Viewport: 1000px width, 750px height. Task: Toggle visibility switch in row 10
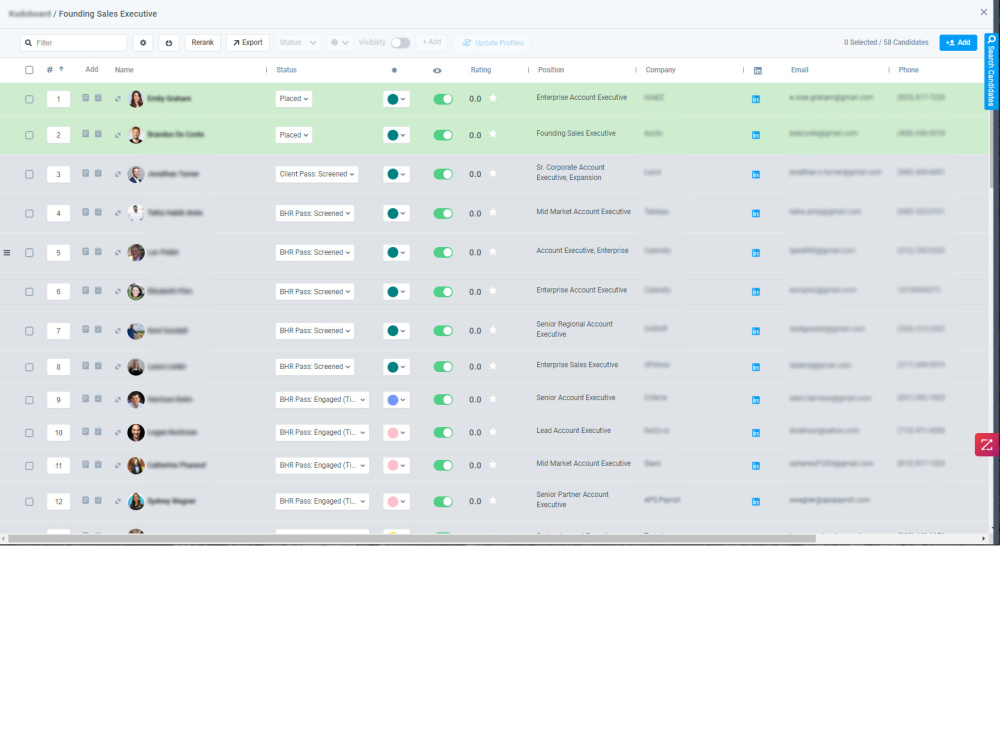(443, 433)
